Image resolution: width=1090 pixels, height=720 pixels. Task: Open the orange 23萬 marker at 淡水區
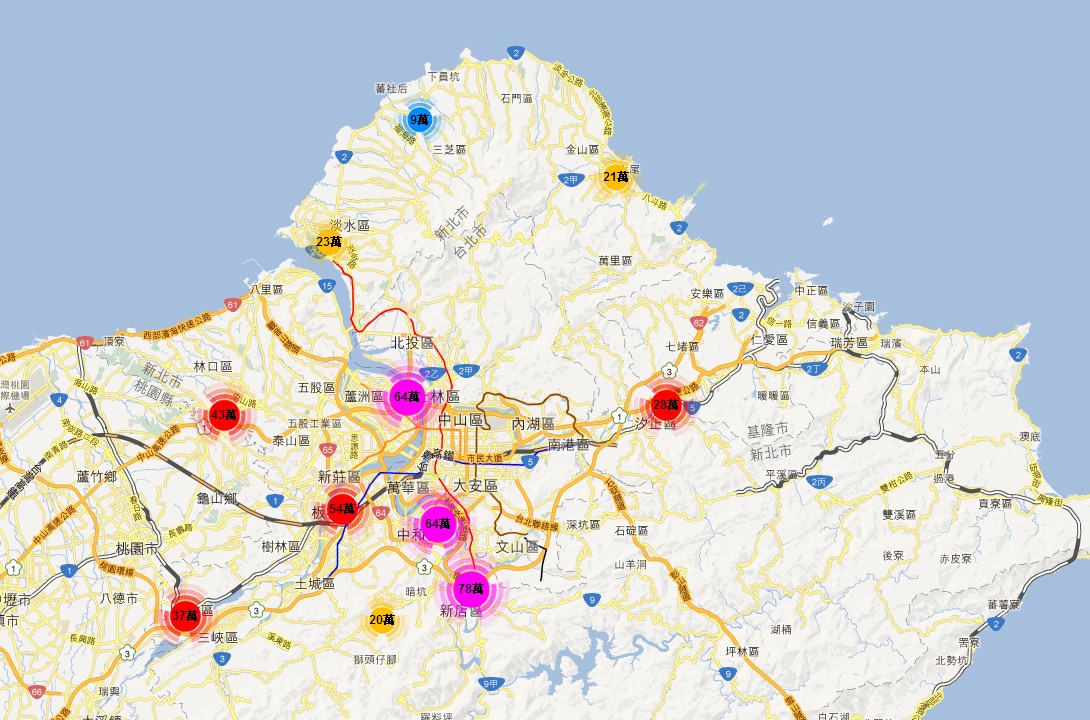coord(329,241)
